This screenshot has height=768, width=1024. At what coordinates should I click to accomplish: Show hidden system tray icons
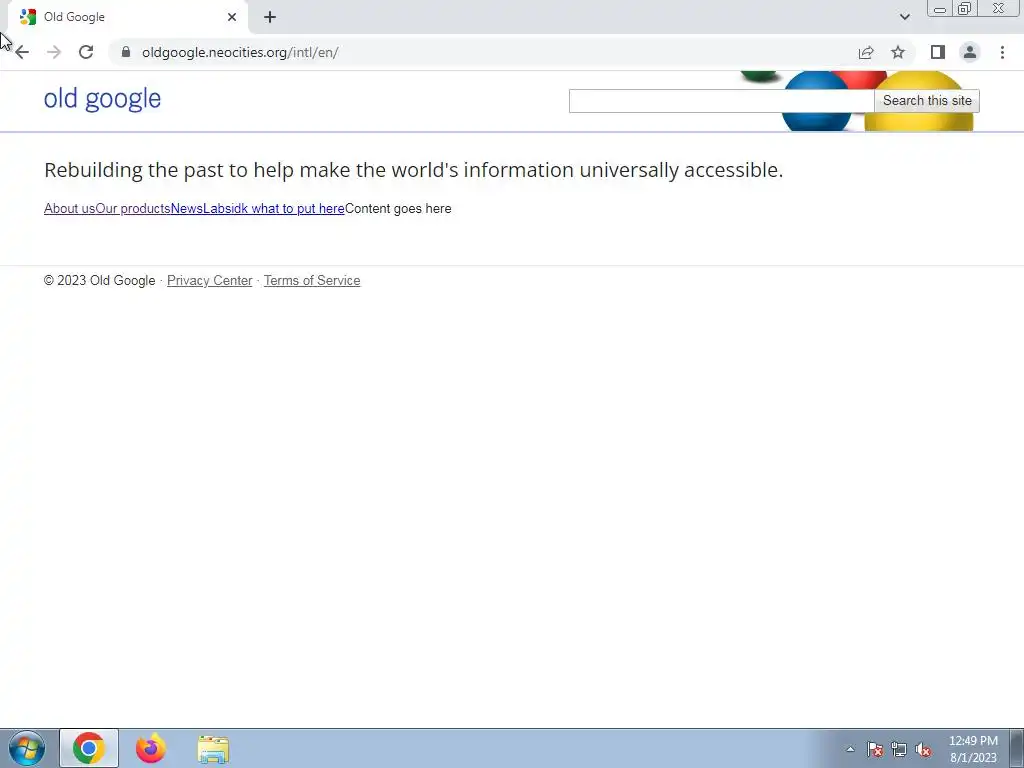click(x=850, y=749)
